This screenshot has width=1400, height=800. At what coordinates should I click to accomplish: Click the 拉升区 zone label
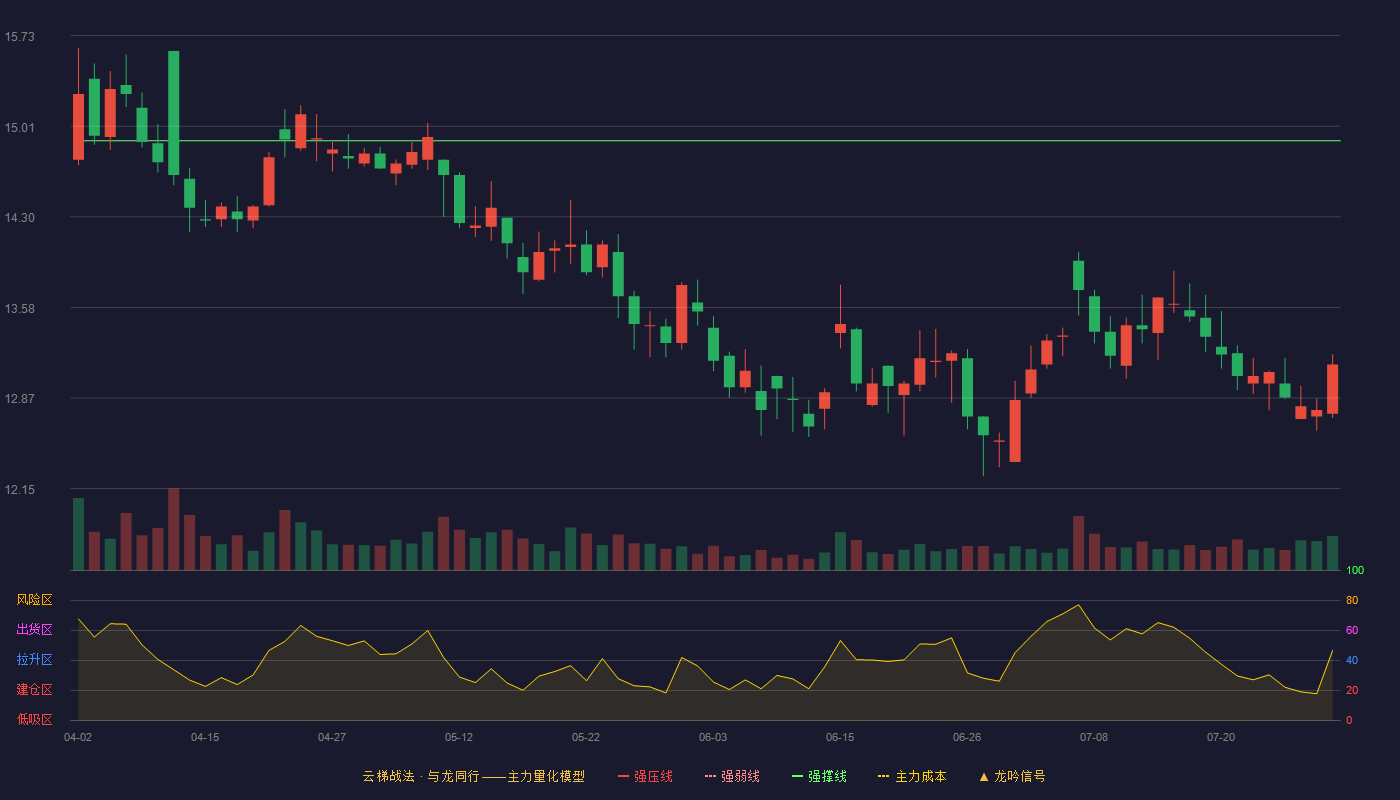(x=34, y=660)
